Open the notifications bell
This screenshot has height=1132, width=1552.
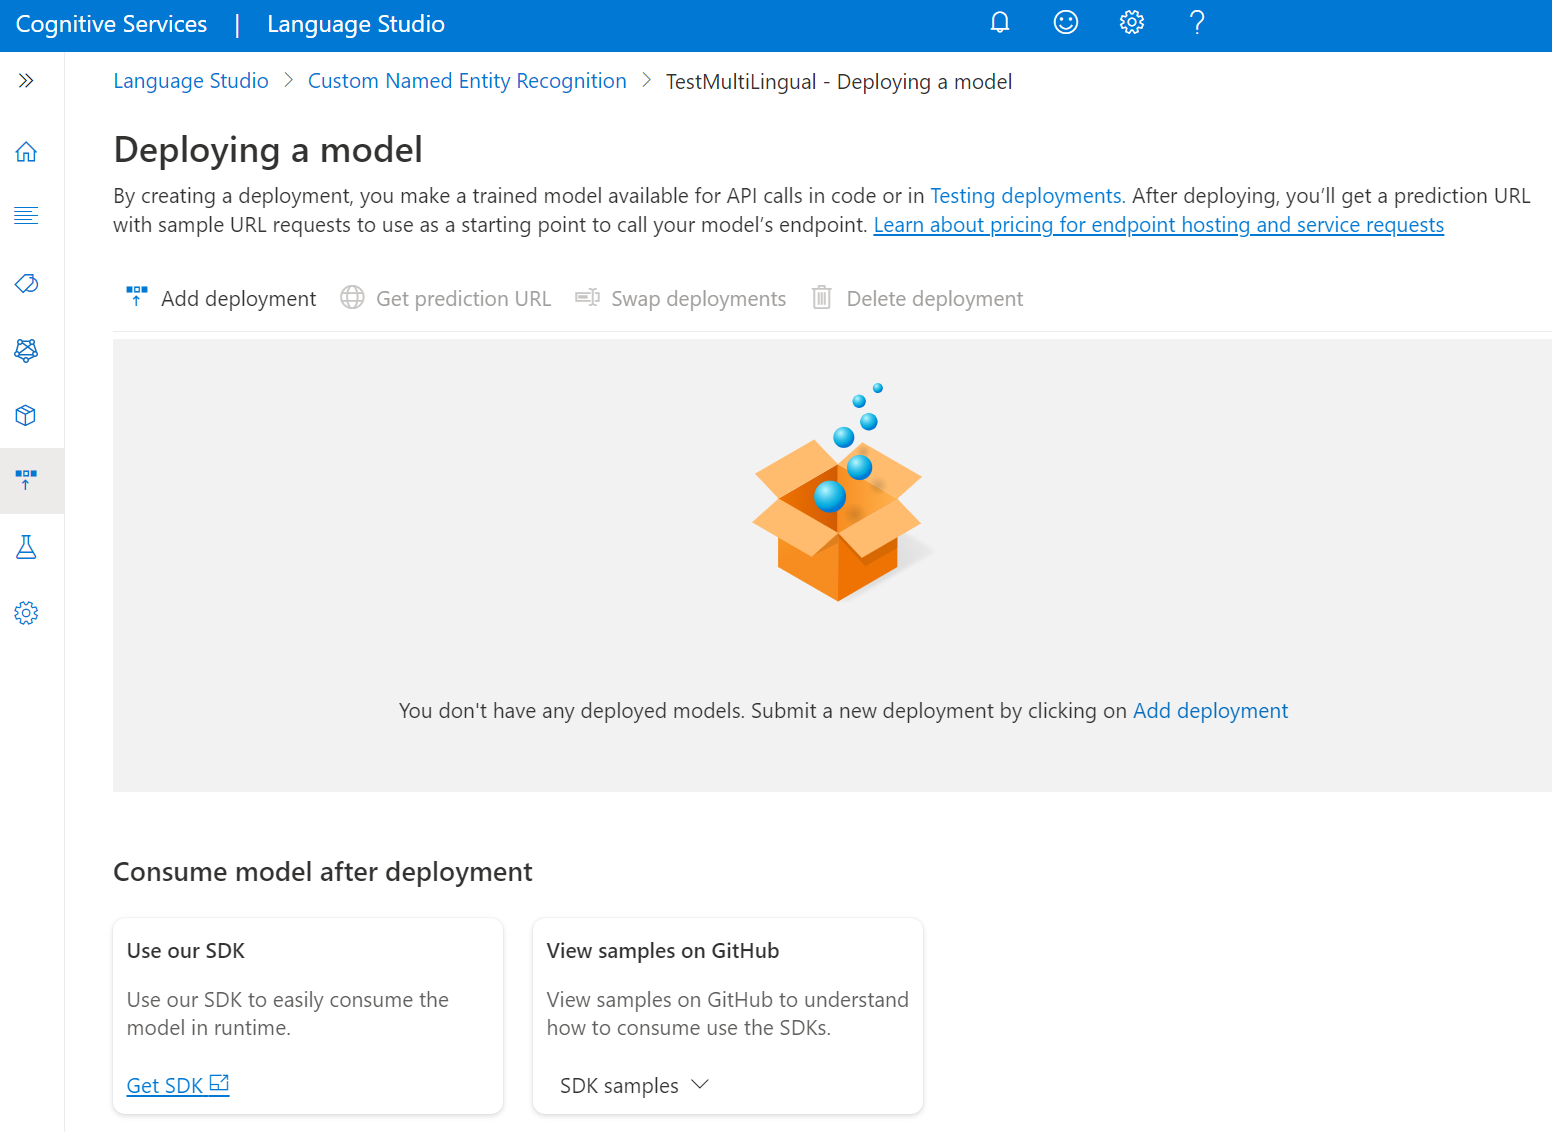click(1000, 22)
